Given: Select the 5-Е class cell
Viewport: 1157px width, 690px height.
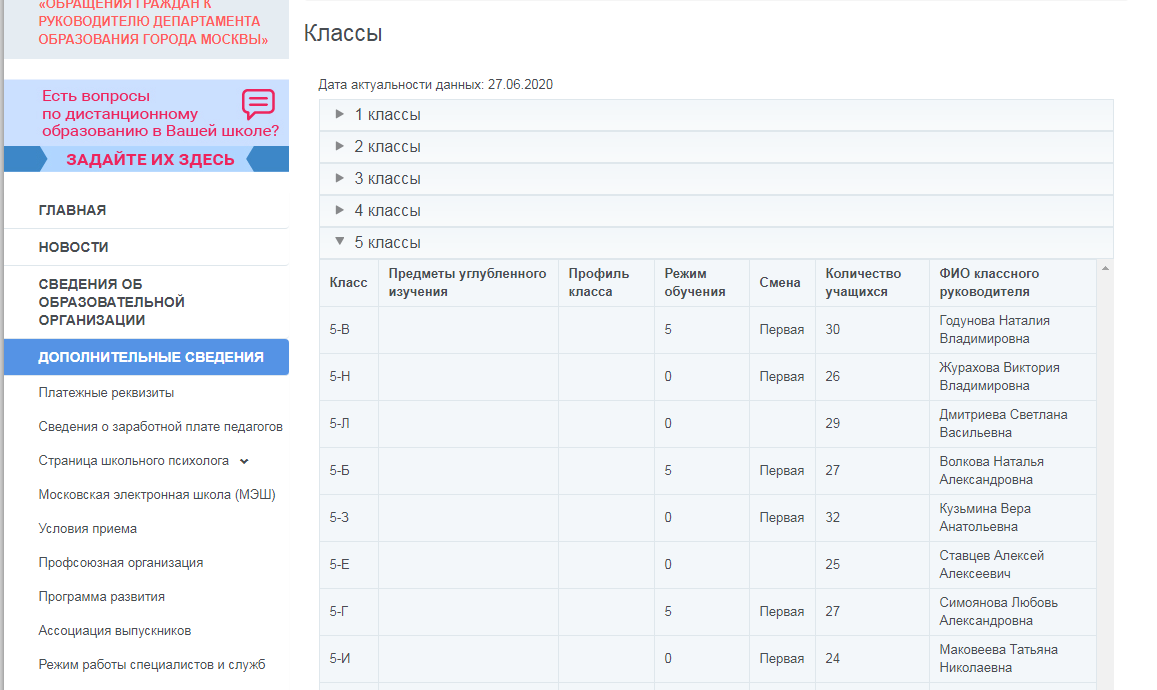Looking at the screenshot, I should pos(349,565).
